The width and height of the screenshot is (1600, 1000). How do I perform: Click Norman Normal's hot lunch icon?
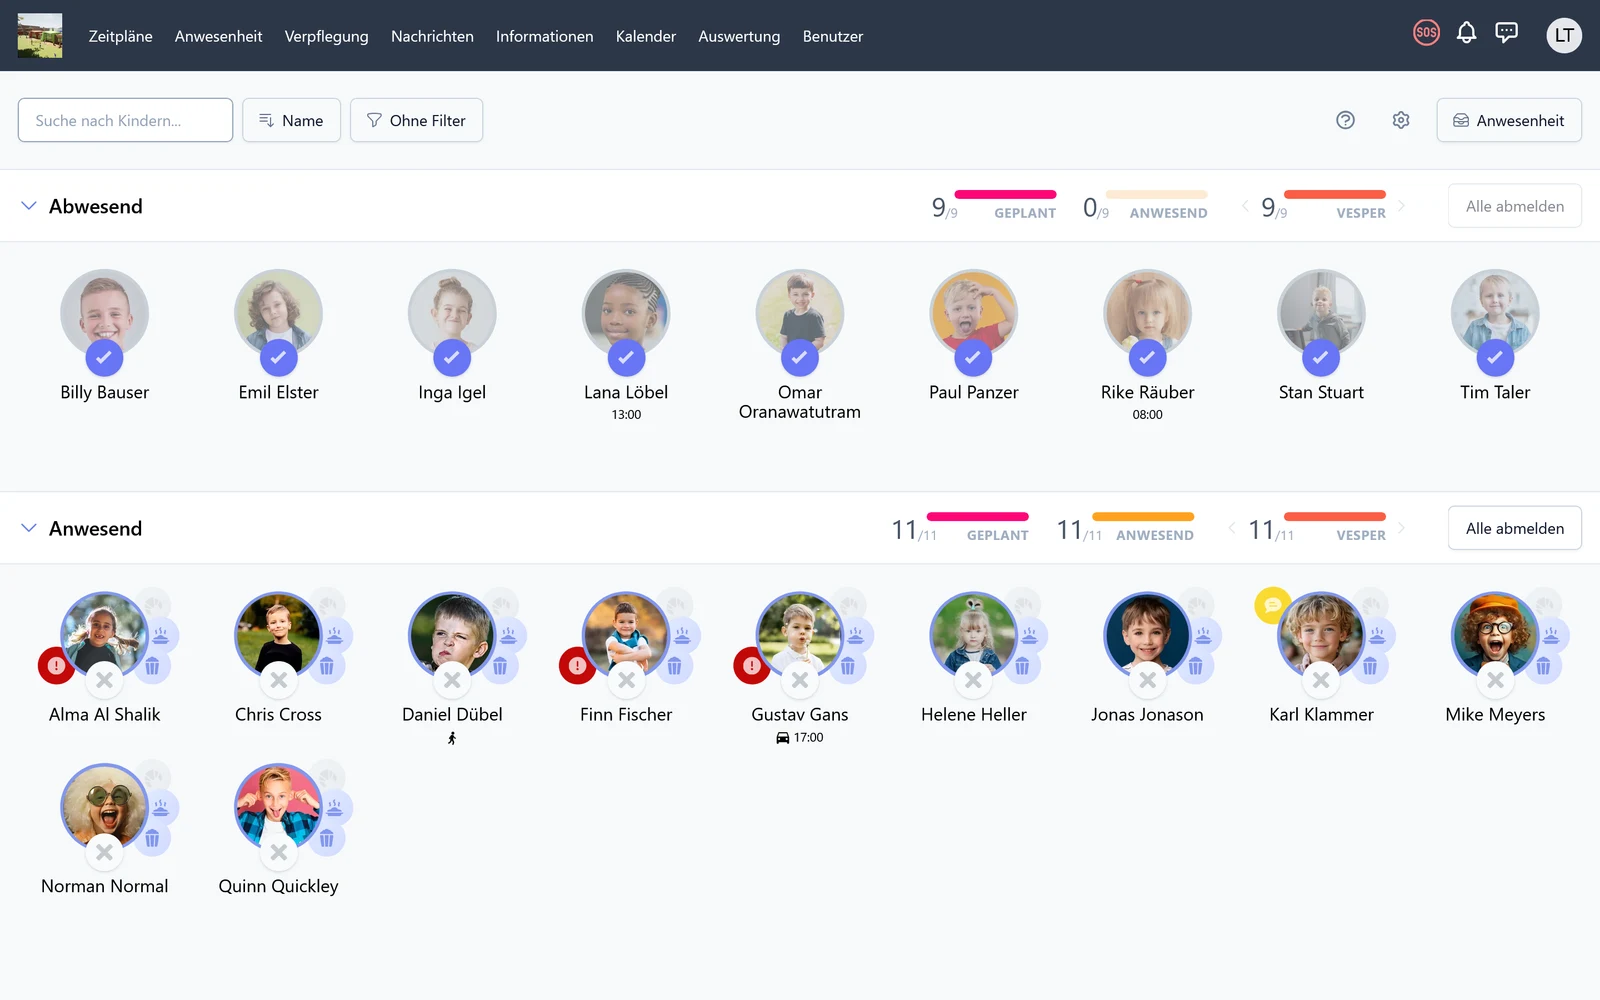pyautogui.click(x=161, y=807)
